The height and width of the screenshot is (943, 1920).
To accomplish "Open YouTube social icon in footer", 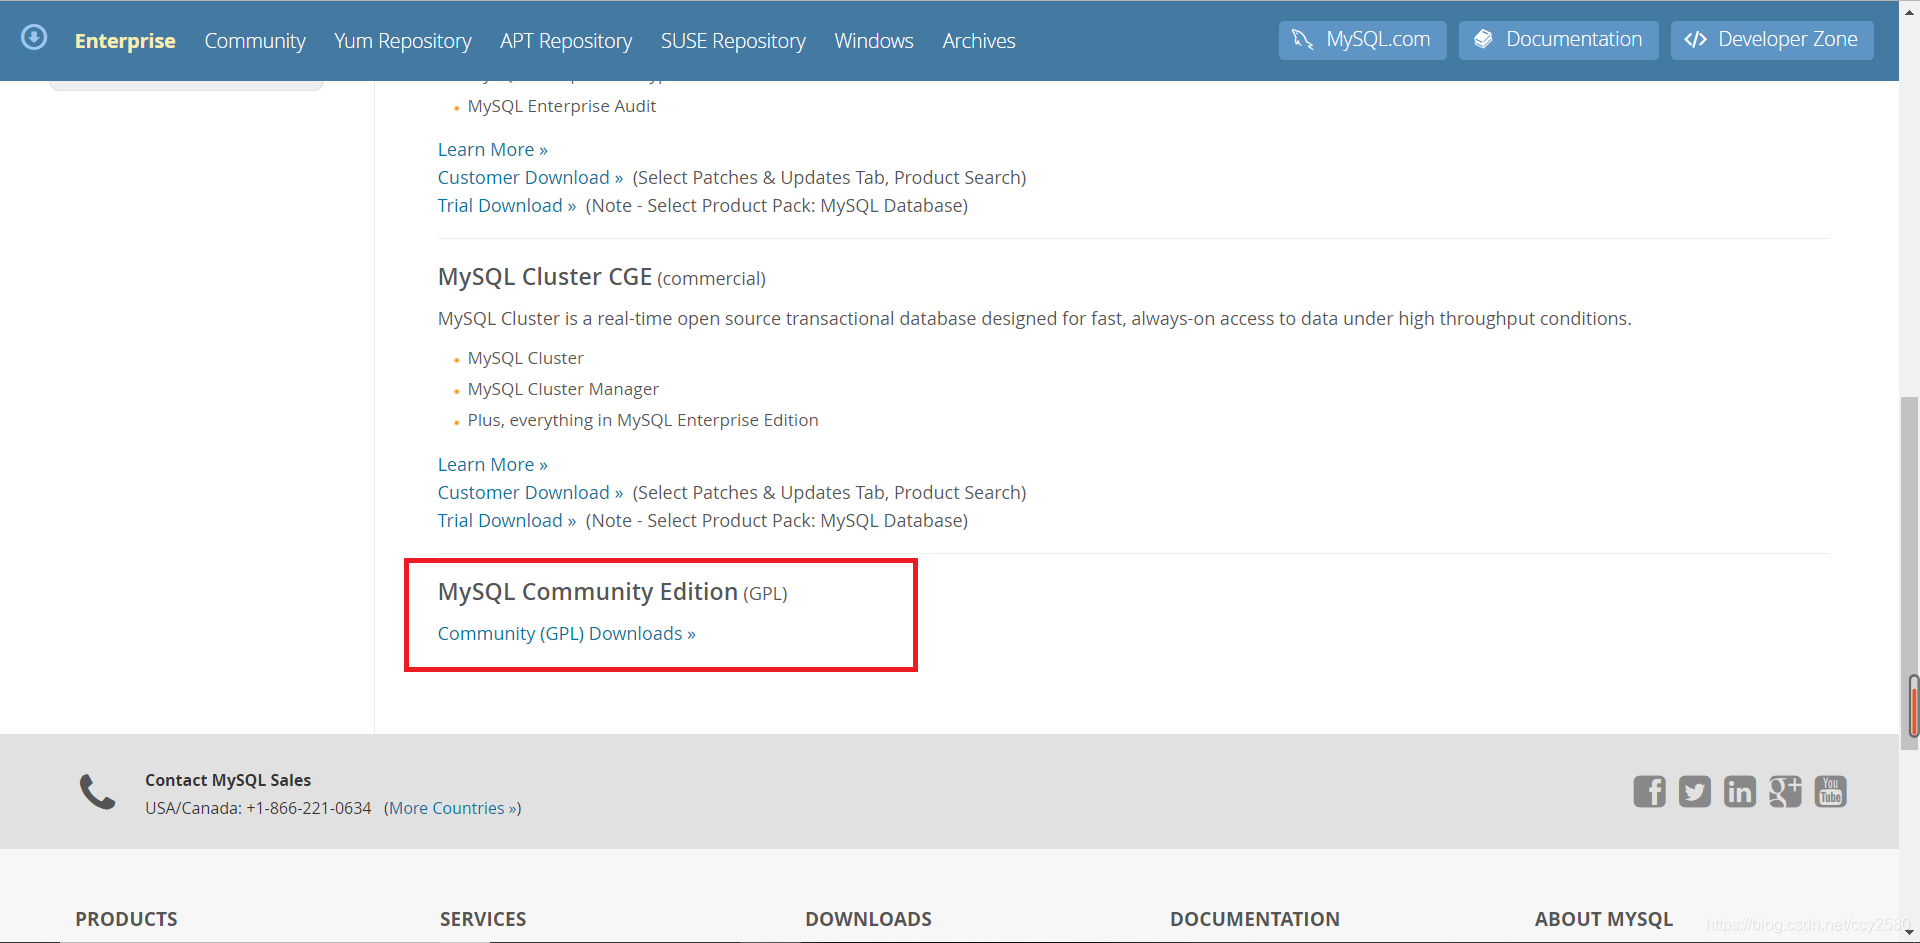I will point(1831,791).
